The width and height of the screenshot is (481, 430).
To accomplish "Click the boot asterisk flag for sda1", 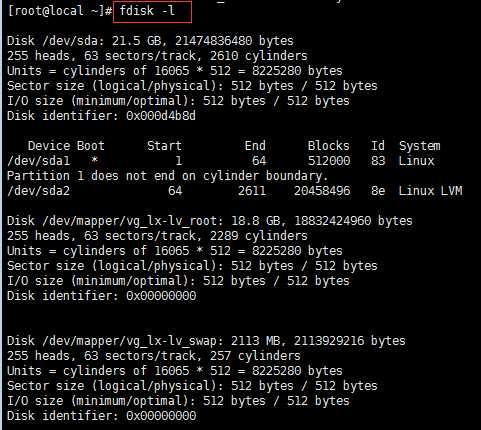I will [95, 160].
